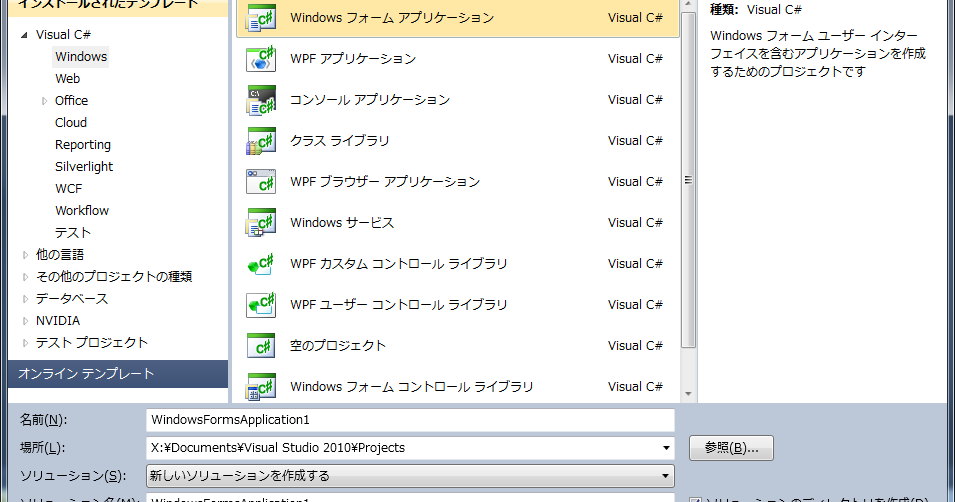Click Visual C# label in WPF ブラウザー row

point(635,182)
